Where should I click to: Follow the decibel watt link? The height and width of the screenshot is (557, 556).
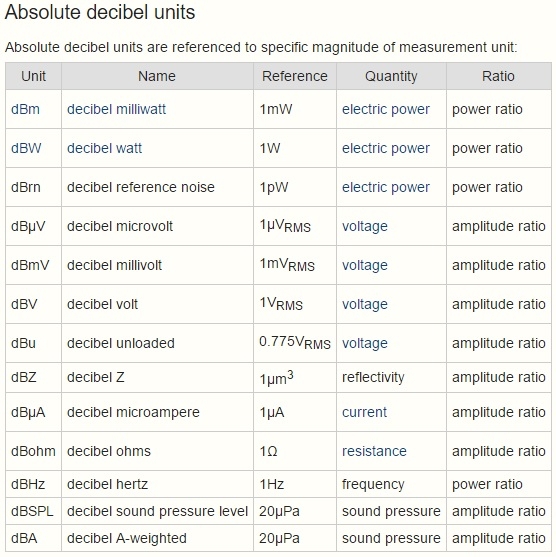(104, 148)
